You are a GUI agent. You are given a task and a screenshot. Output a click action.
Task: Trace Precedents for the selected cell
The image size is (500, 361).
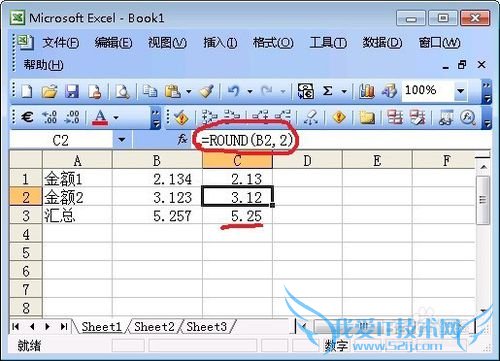pos(209,117)
